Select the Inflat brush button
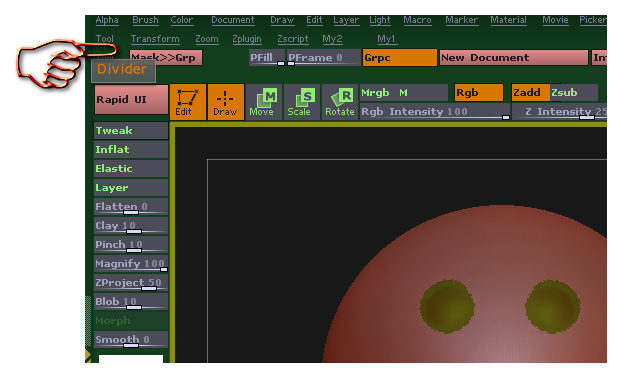 tap(131, 150)
